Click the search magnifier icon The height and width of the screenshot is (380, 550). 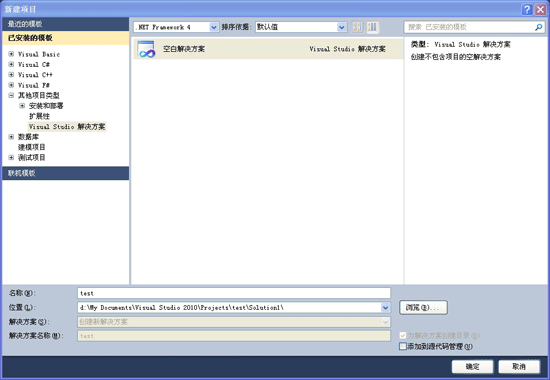click(538, 27)
